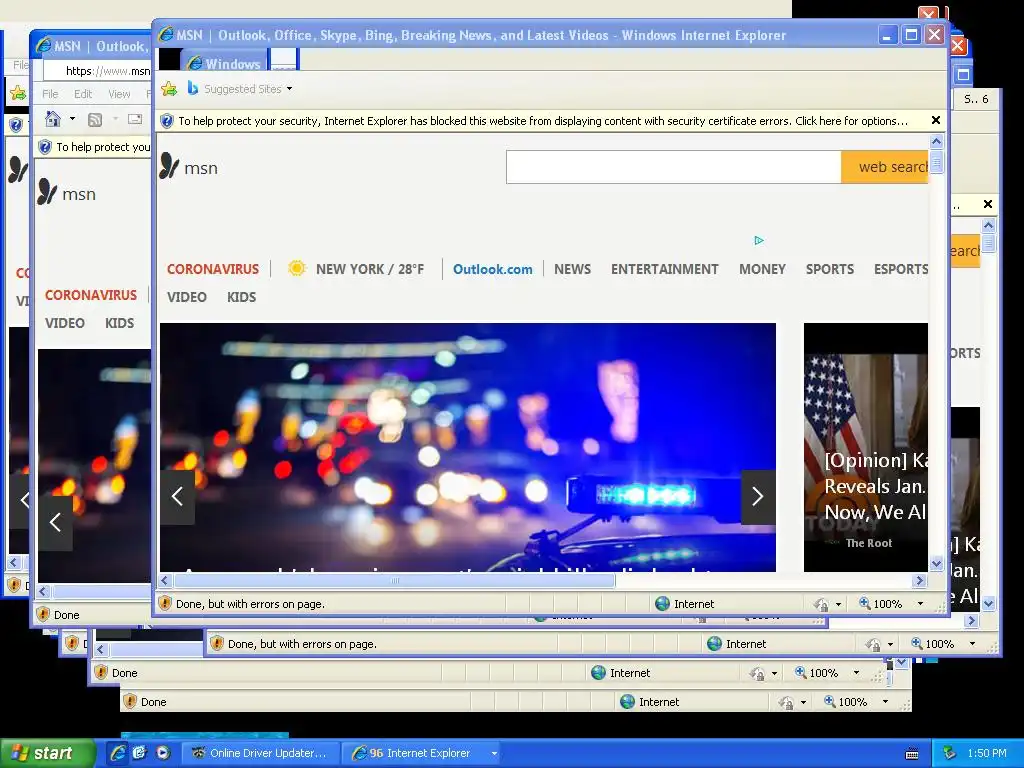This screenshot has height=768, width=1024.
Task: Select the Windows tab in front window
Action: click(x=223, y=63)
